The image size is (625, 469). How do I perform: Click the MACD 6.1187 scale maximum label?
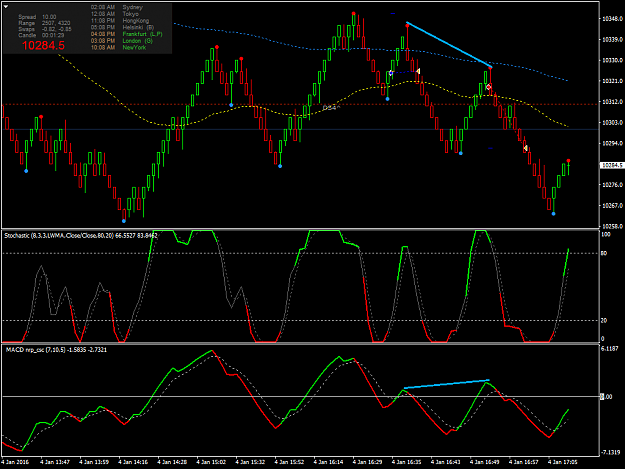pos(610,349)
